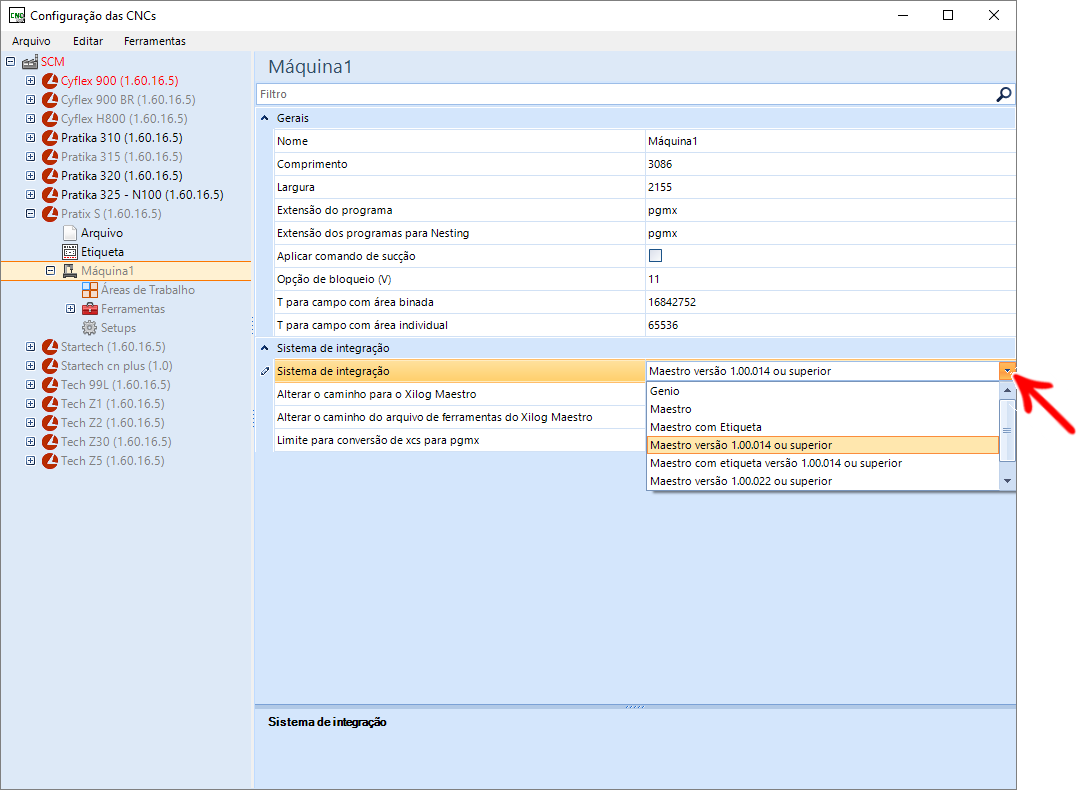Click Alterar caminho do arquivo de ferramentas row
This screenshot has width=1088, height=790.
pyautogui.click(x=459, y=417)
